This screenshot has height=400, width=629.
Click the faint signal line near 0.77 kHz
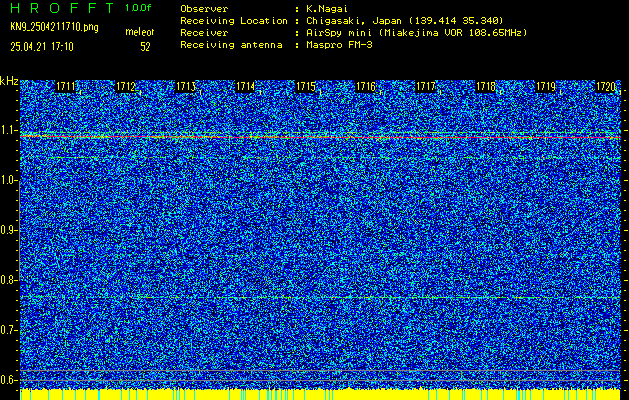(320, 298)
